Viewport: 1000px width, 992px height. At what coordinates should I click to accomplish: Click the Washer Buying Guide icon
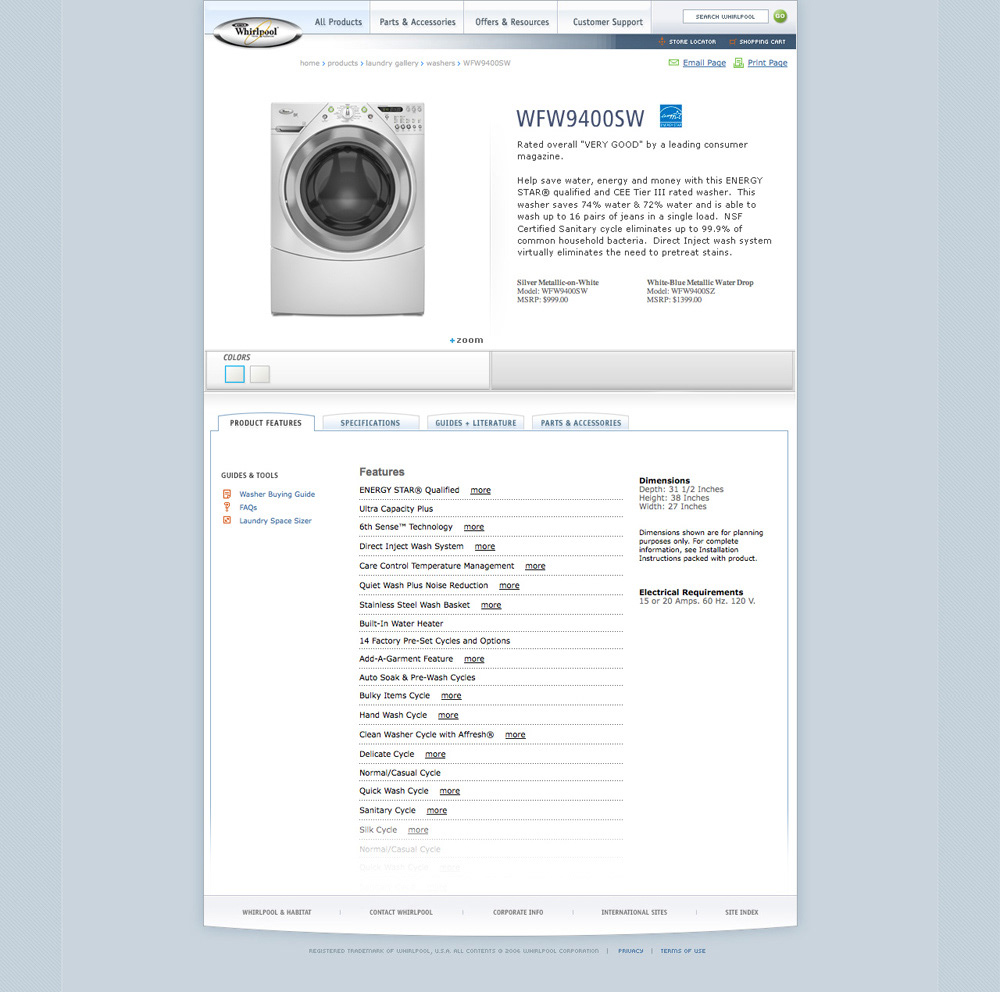point(226,494)
